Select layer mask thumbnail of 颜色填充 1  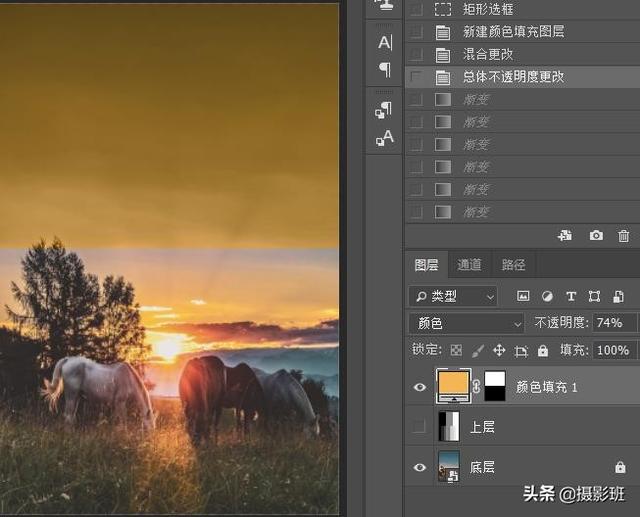[x=495, y=386]
